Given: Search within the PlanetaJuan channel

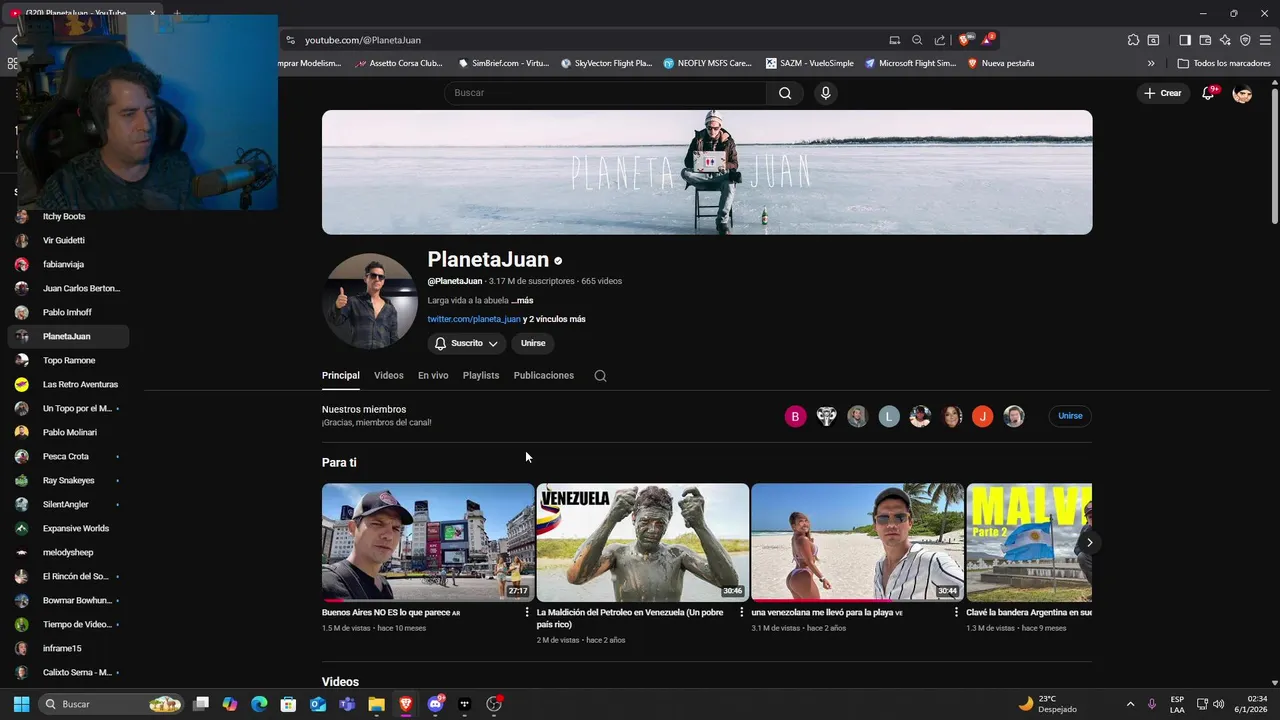Looking at the screenshot, I should pyautogui.click(x=600, y=376).
